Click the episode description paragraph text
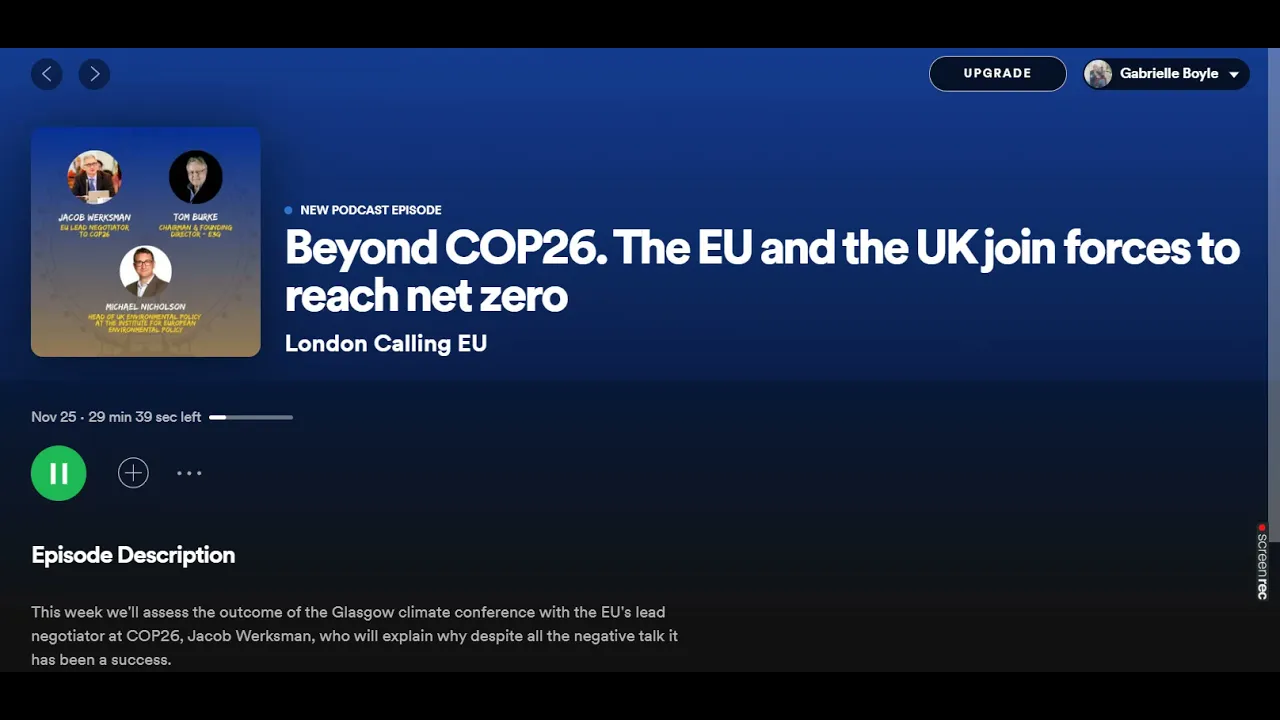1280x720 pixels. pyautogui.click(x=355, y=636)
